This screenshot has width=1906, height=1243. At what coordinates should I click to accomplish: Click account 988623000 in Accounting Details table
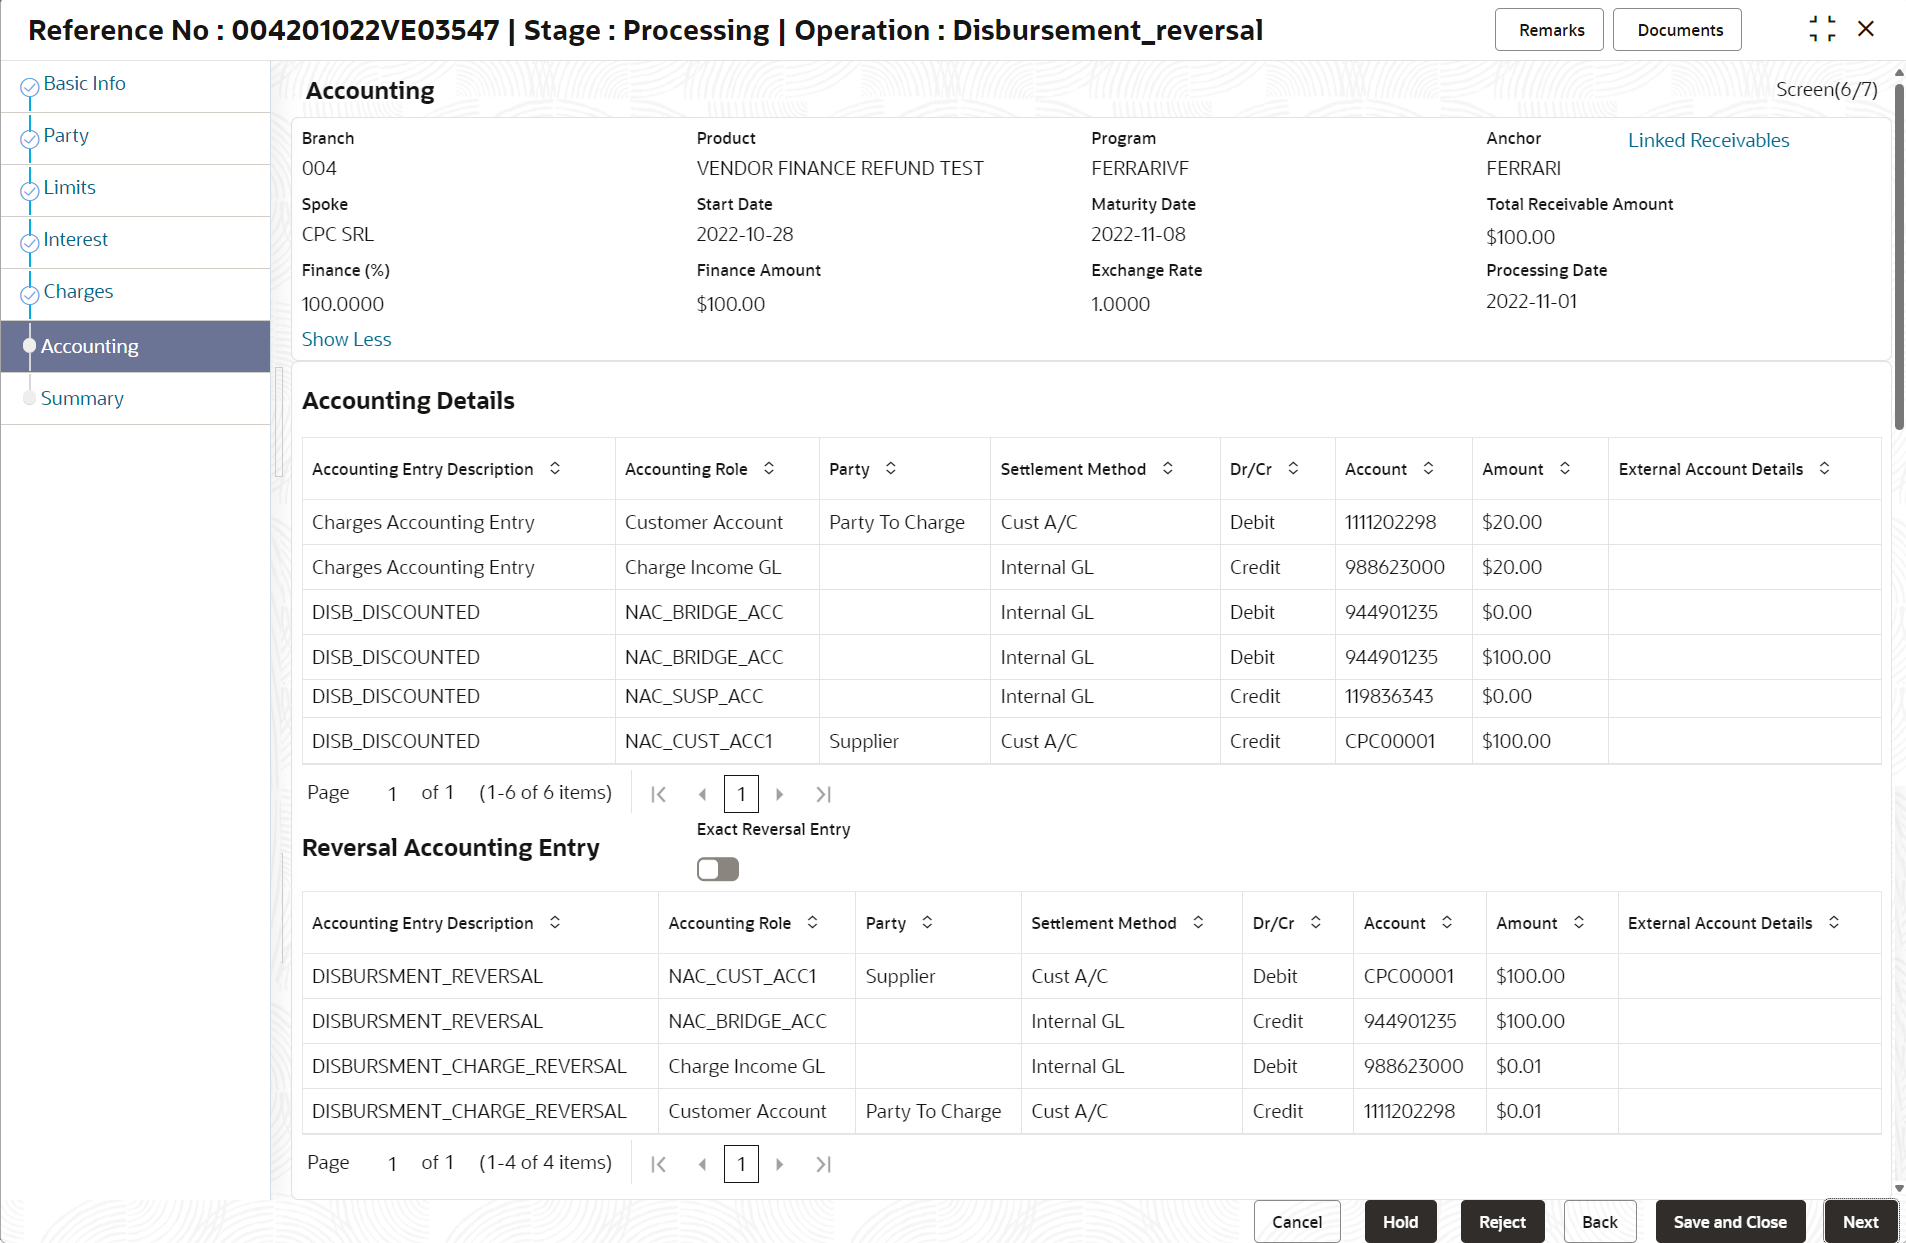click(1394, 567)
